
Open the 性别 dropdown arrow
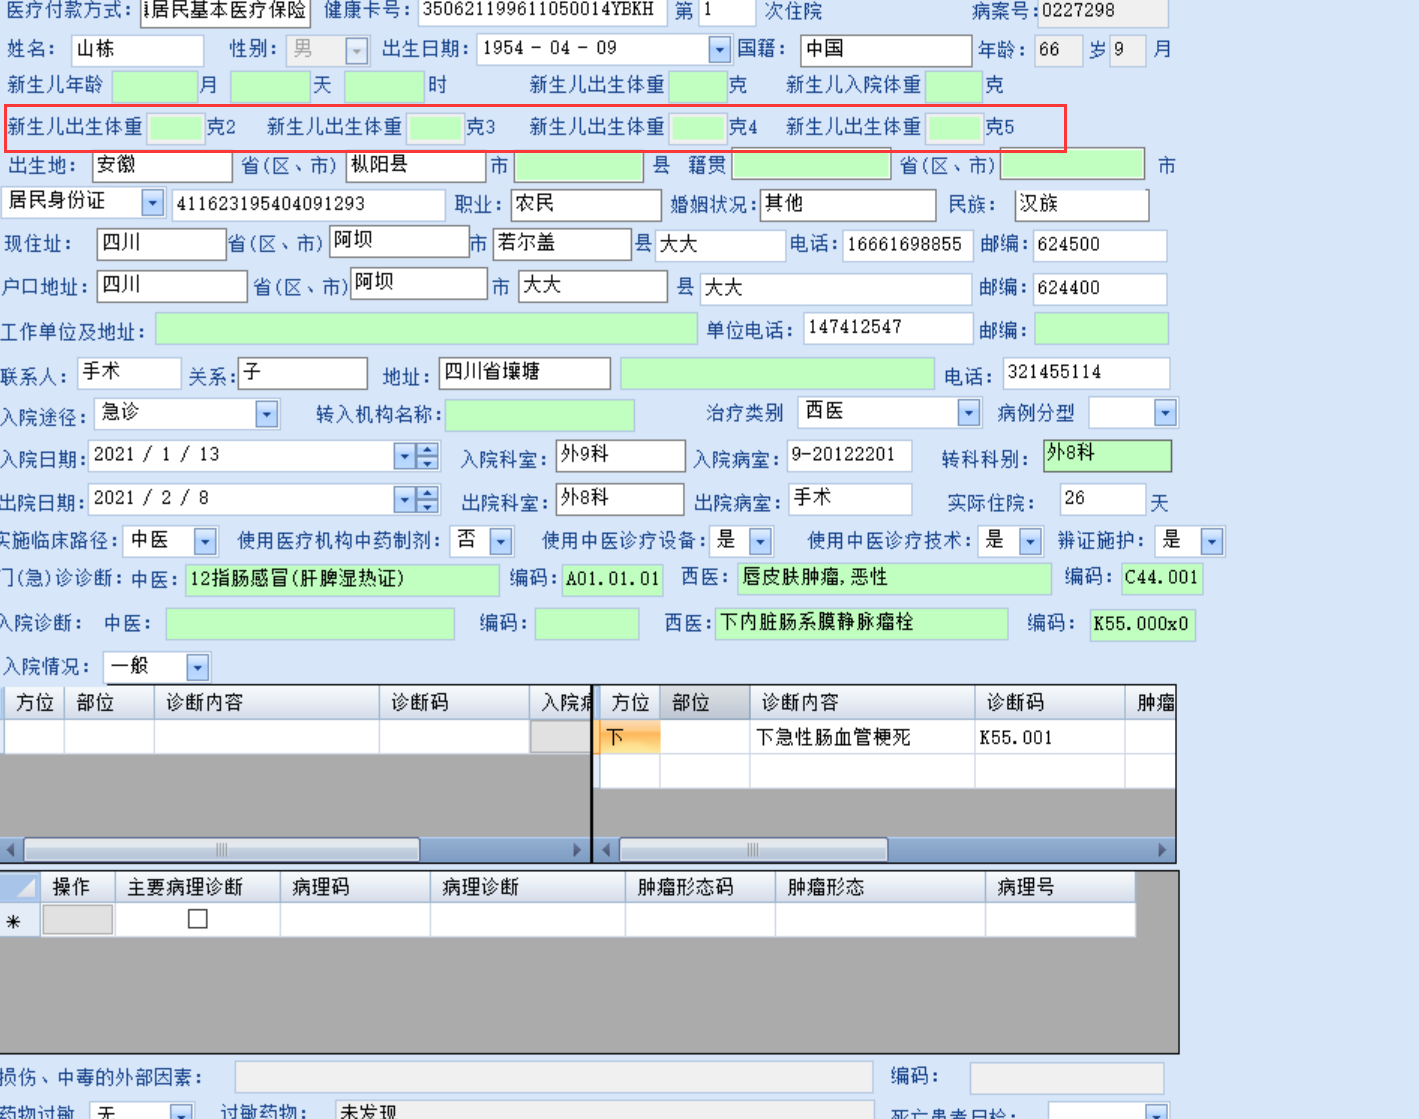[x=356, y=50]
